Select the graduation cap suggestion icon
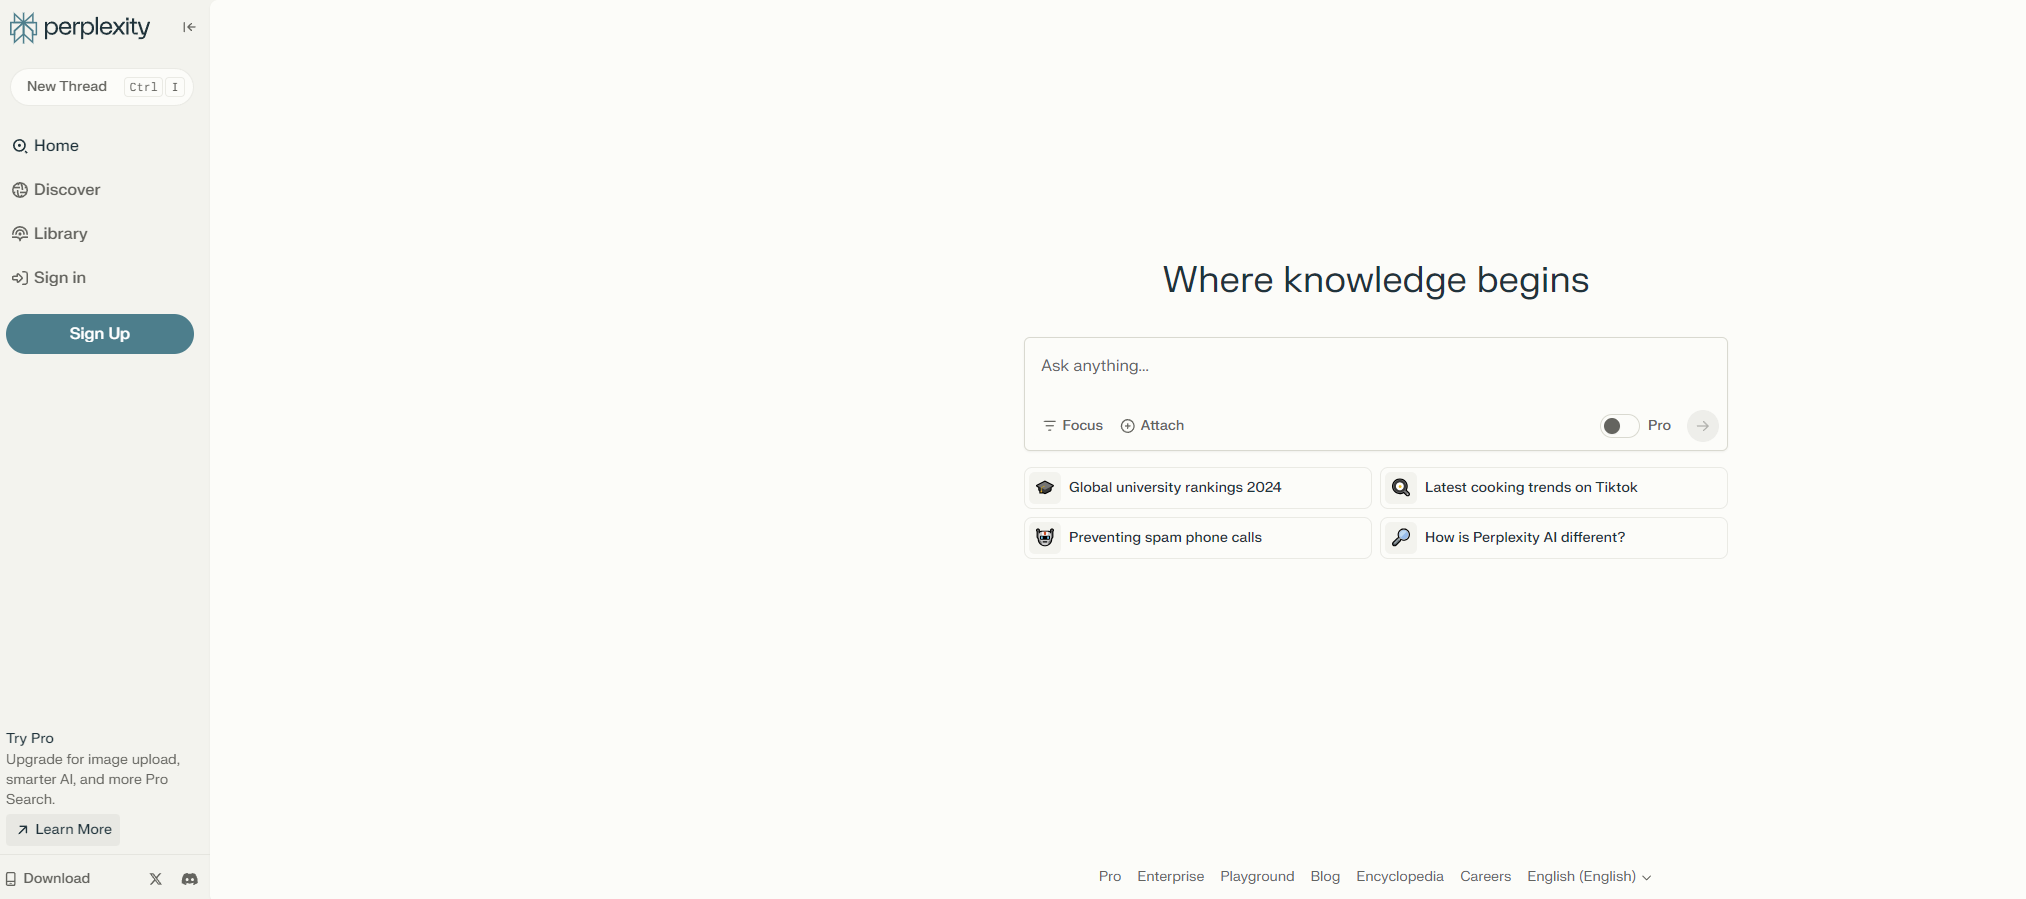This screenshot has width=2026, height=899. [x=1045, y=488]
